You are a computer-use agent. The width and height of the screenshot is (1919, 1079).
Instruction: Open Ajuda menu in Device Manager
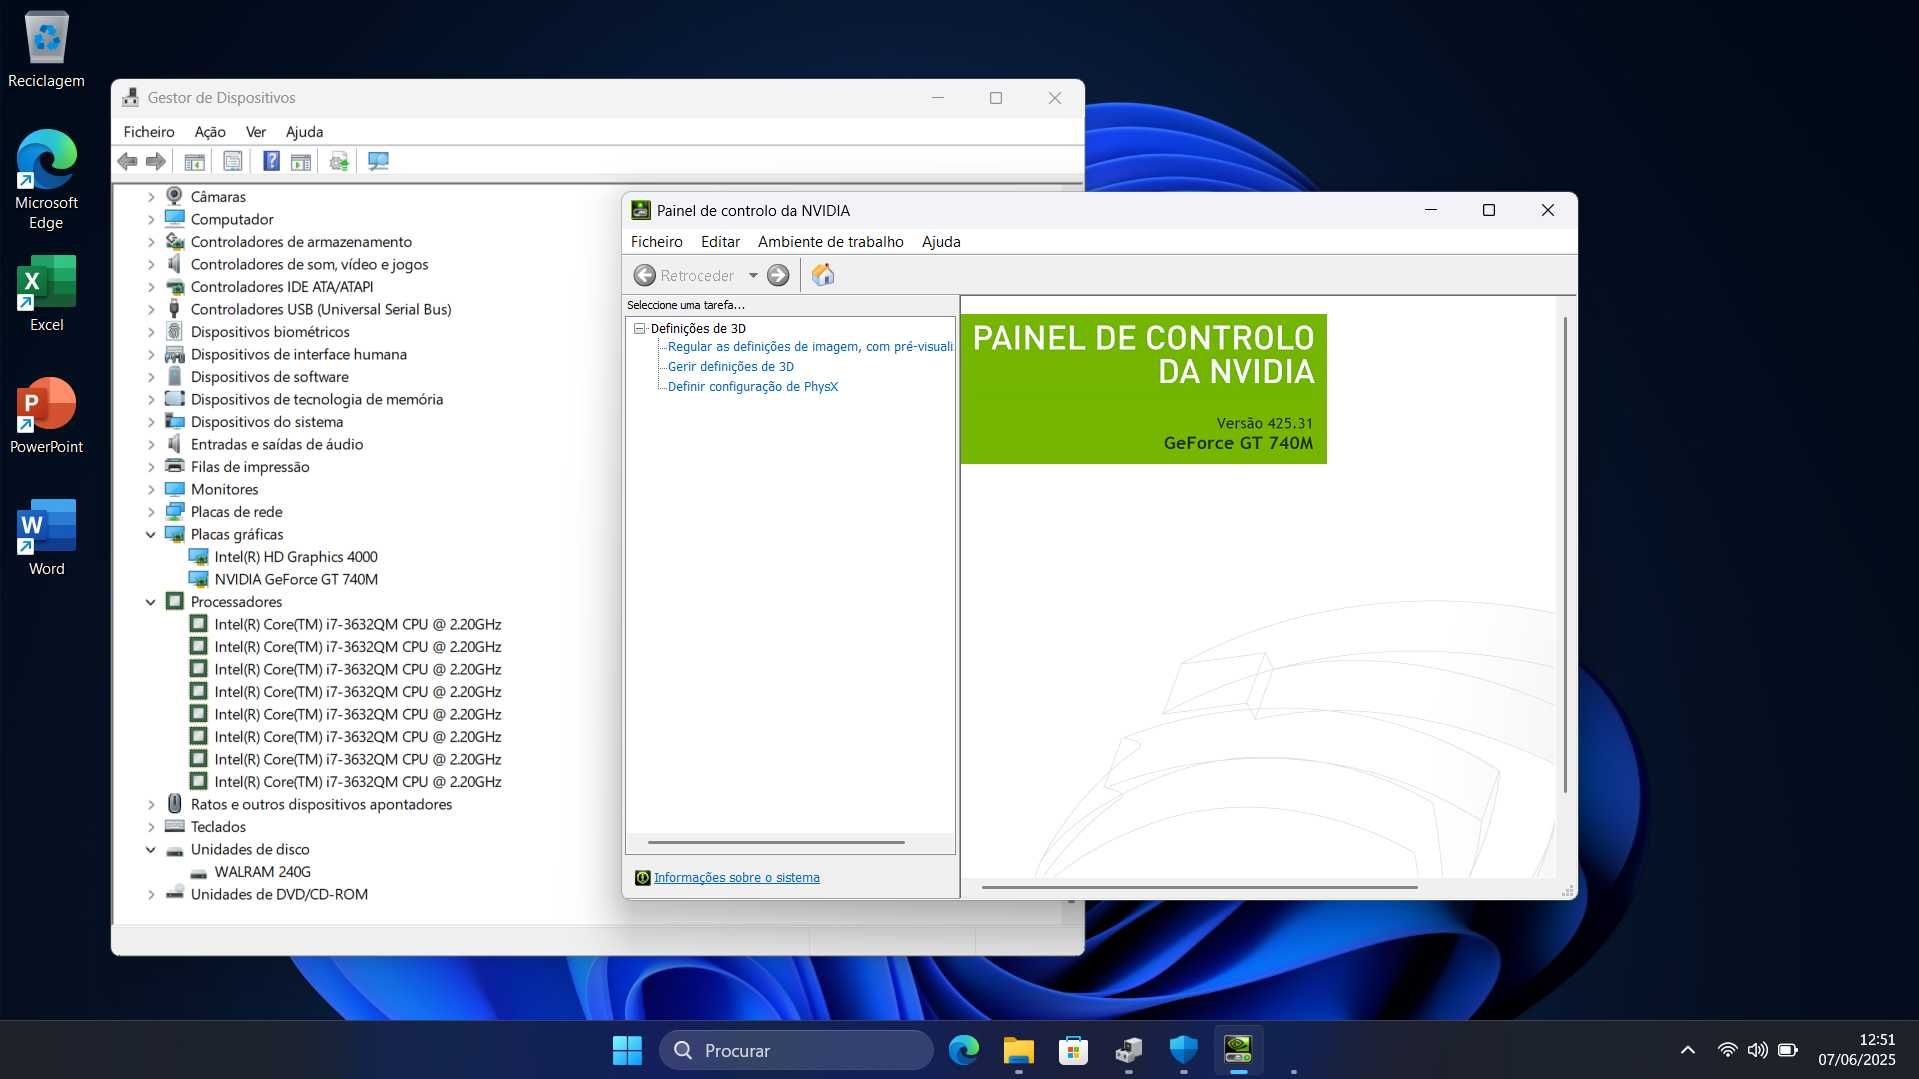point(304,132)
